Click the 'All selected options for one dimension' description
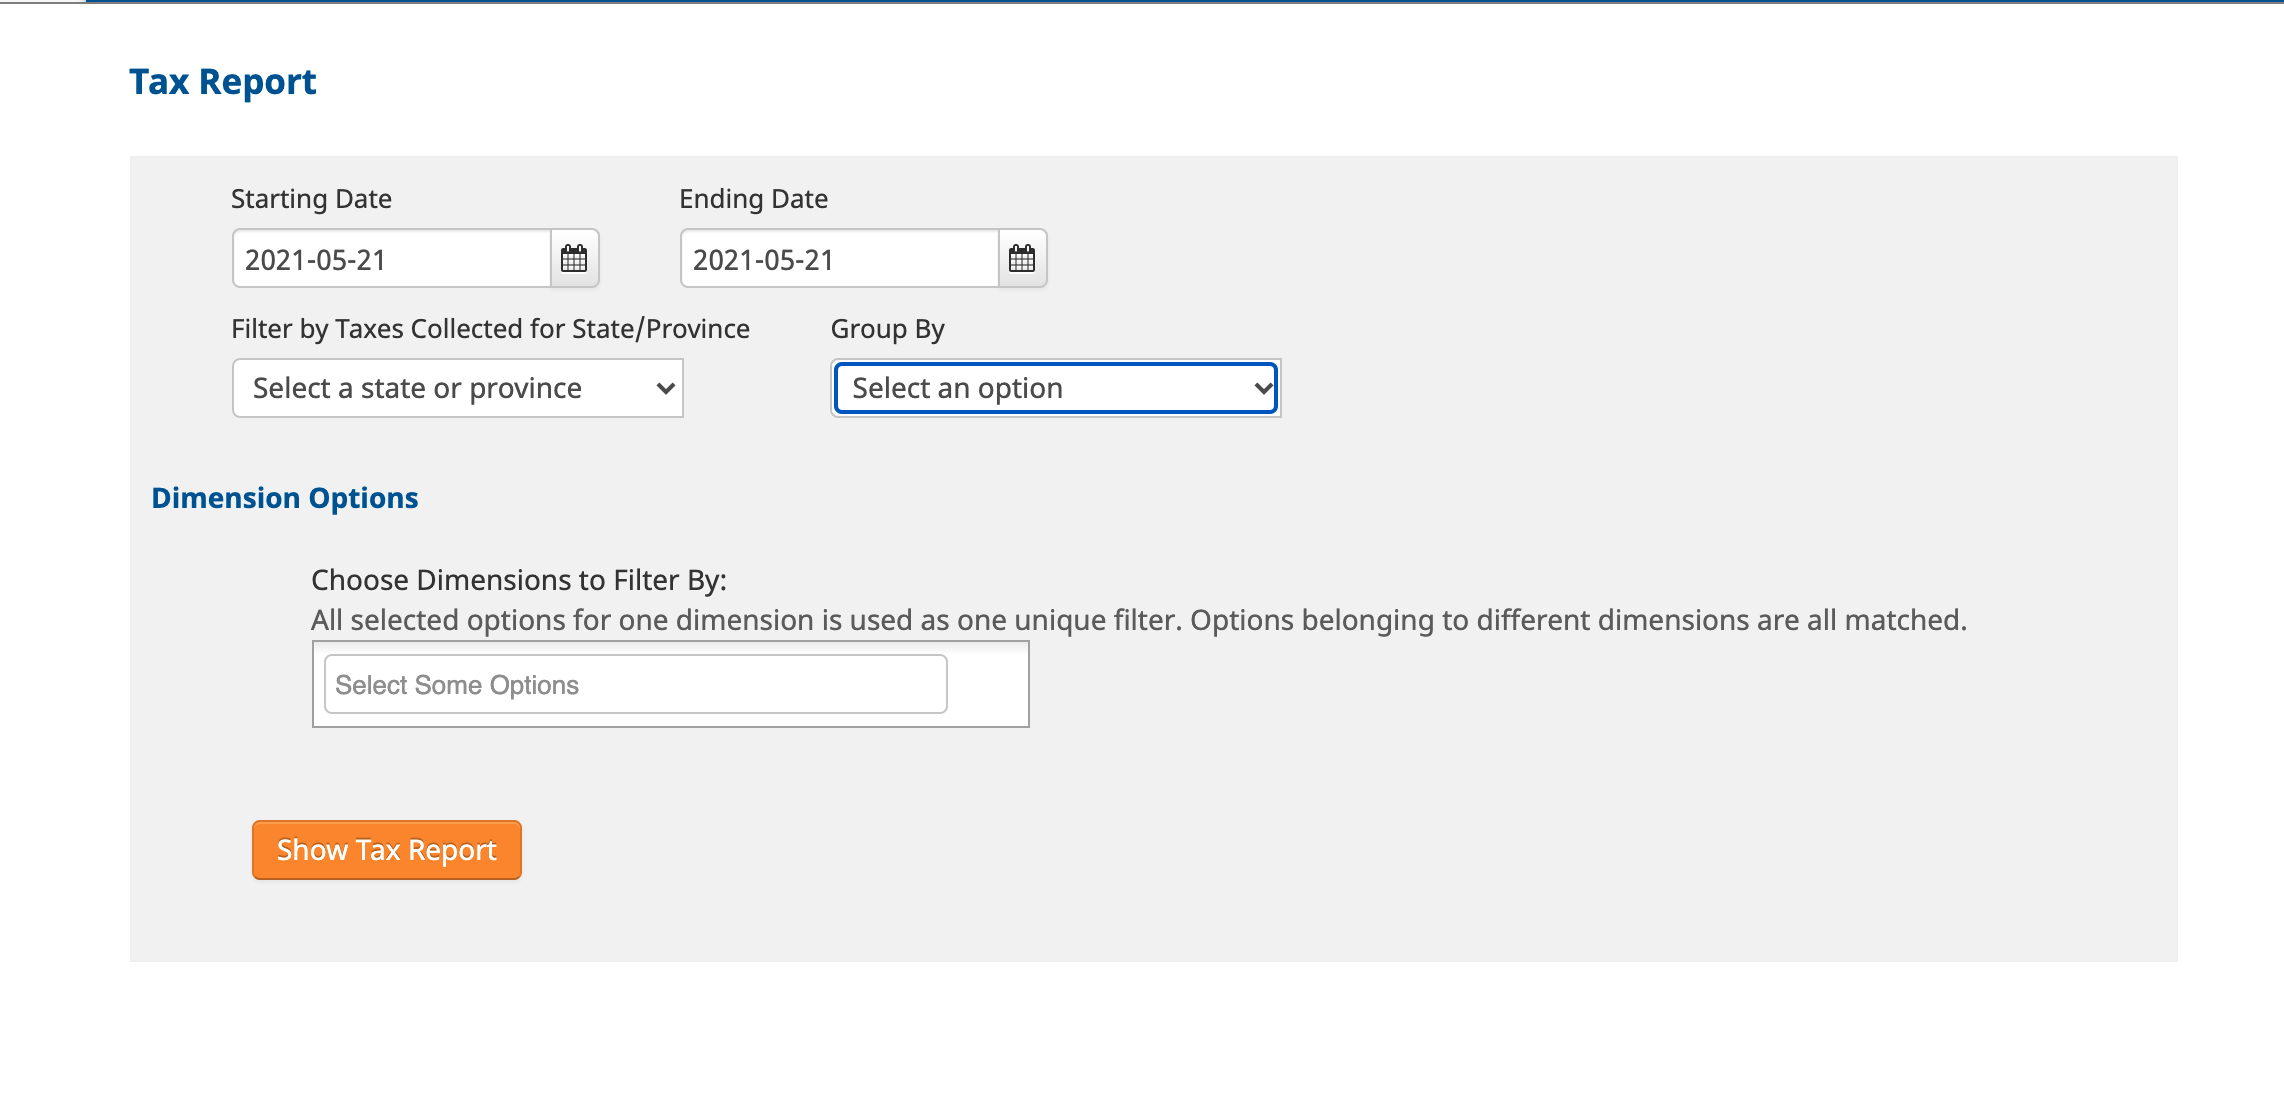The width and height of the screenshot is (2284, 1104). click(1139, 620)
